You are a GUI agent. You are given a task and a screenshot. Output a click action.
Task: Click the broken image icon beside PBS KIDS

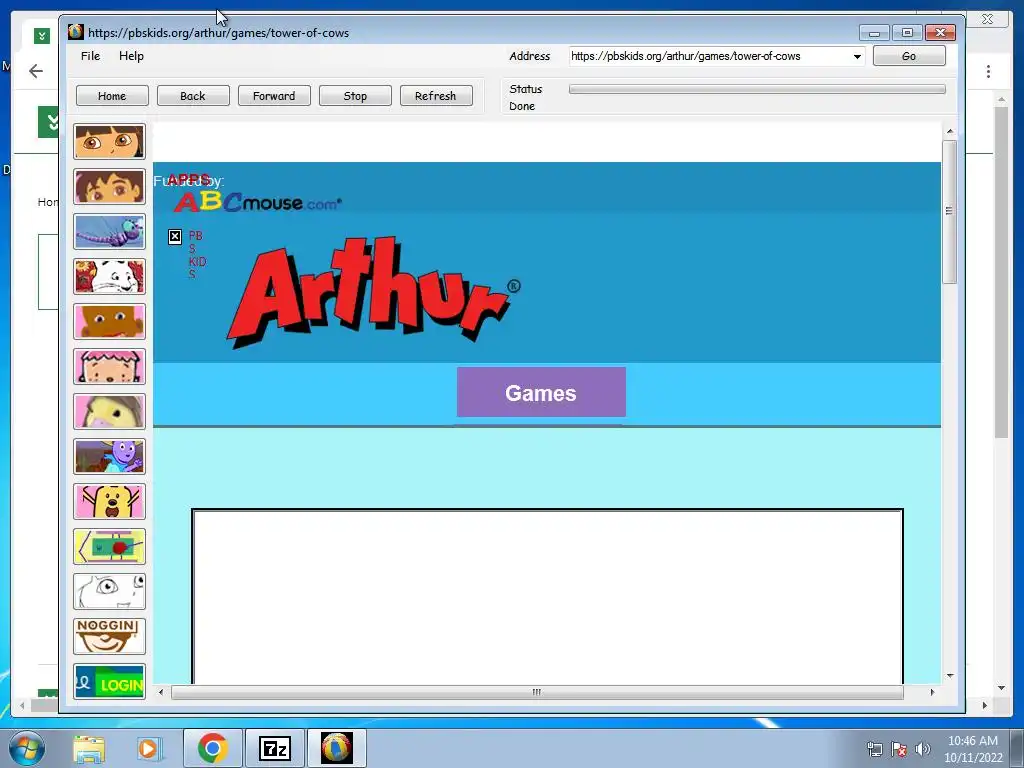(175, 236)
